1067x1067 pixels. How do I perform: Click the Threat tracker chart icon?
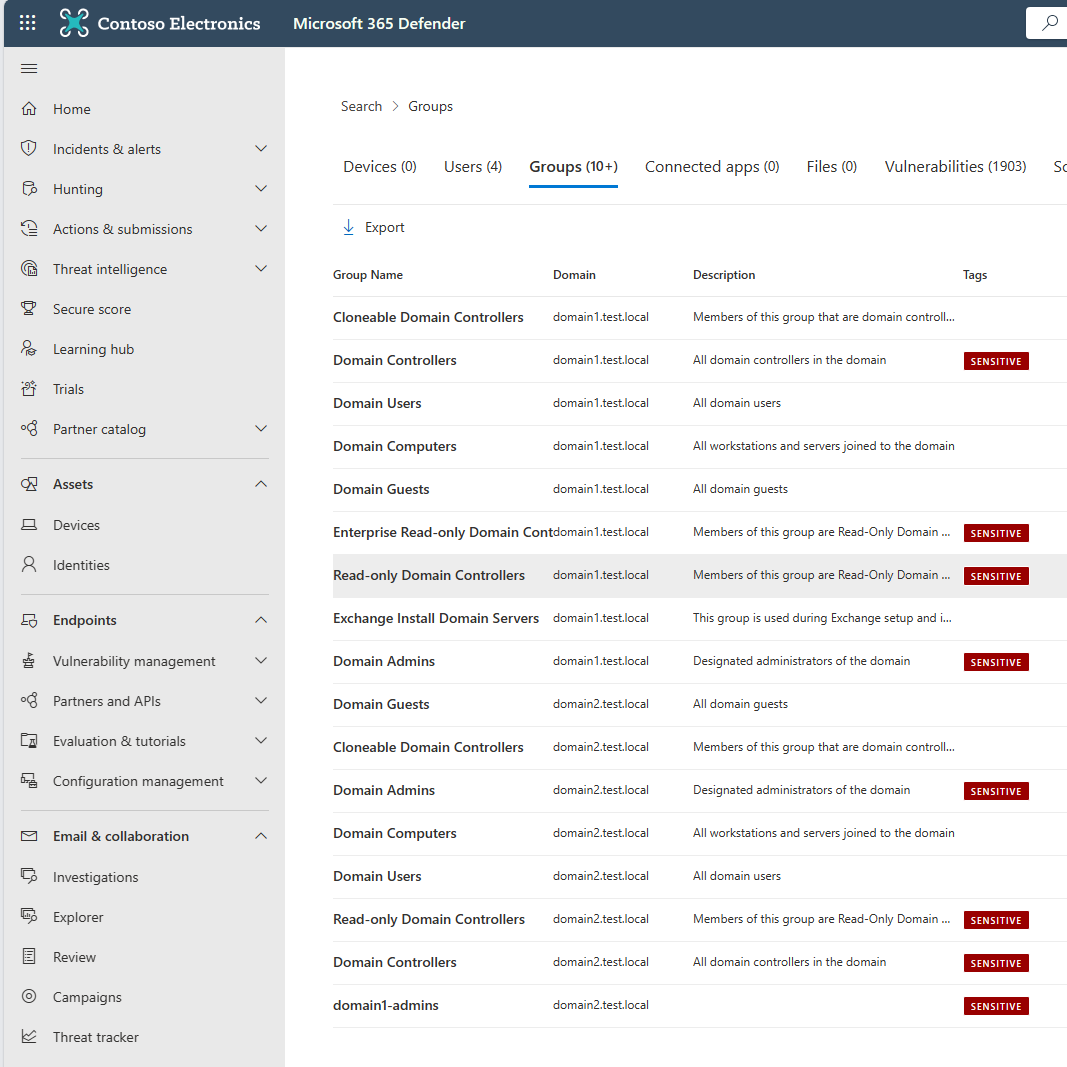click(x=29, y=1036)
